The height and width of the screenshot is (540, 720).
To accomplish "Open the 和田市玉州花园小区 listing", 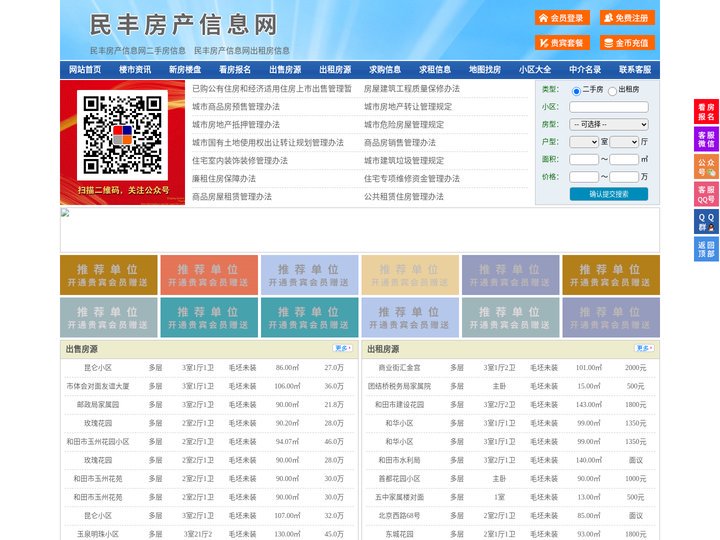I will coord(98,442).
